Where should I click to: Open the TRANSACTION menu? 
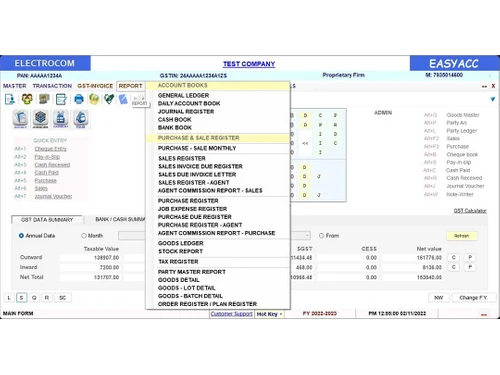coord(52,86)
